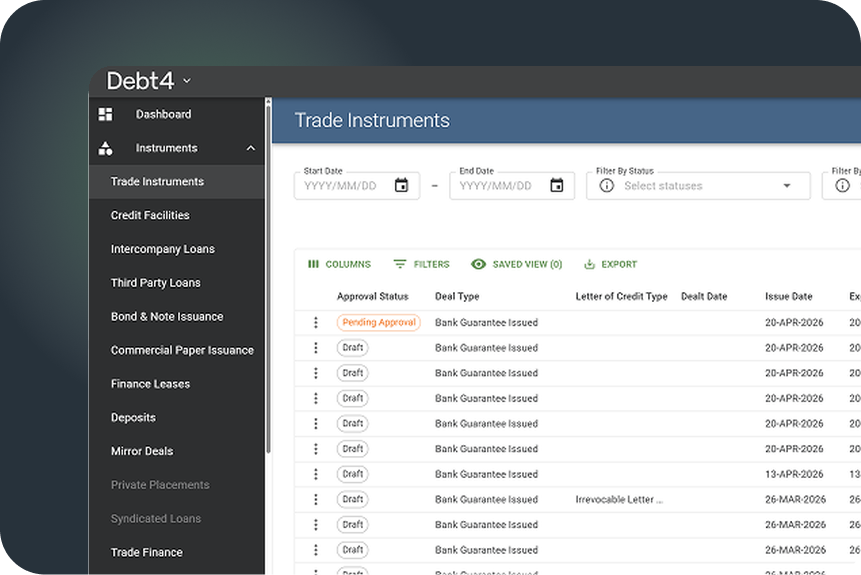Select the Trade Instruments menu item

(177, 182)
